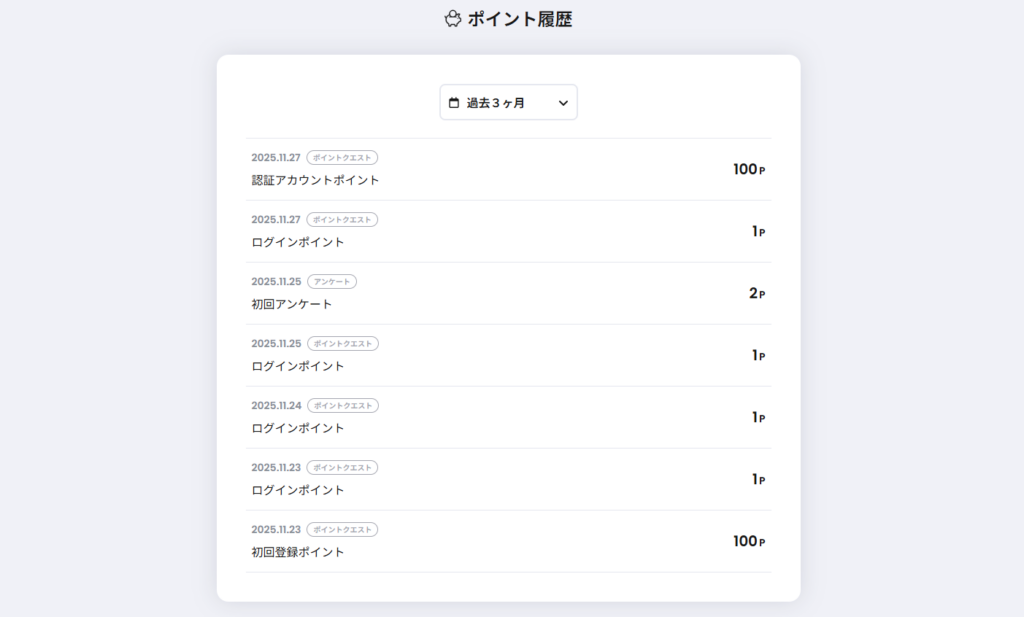Image resolution: width=1024 pixels, height=617 pixels.
Task: Click the piggy bank icon beside ポイント履歴
Action: tap(453, 19)
